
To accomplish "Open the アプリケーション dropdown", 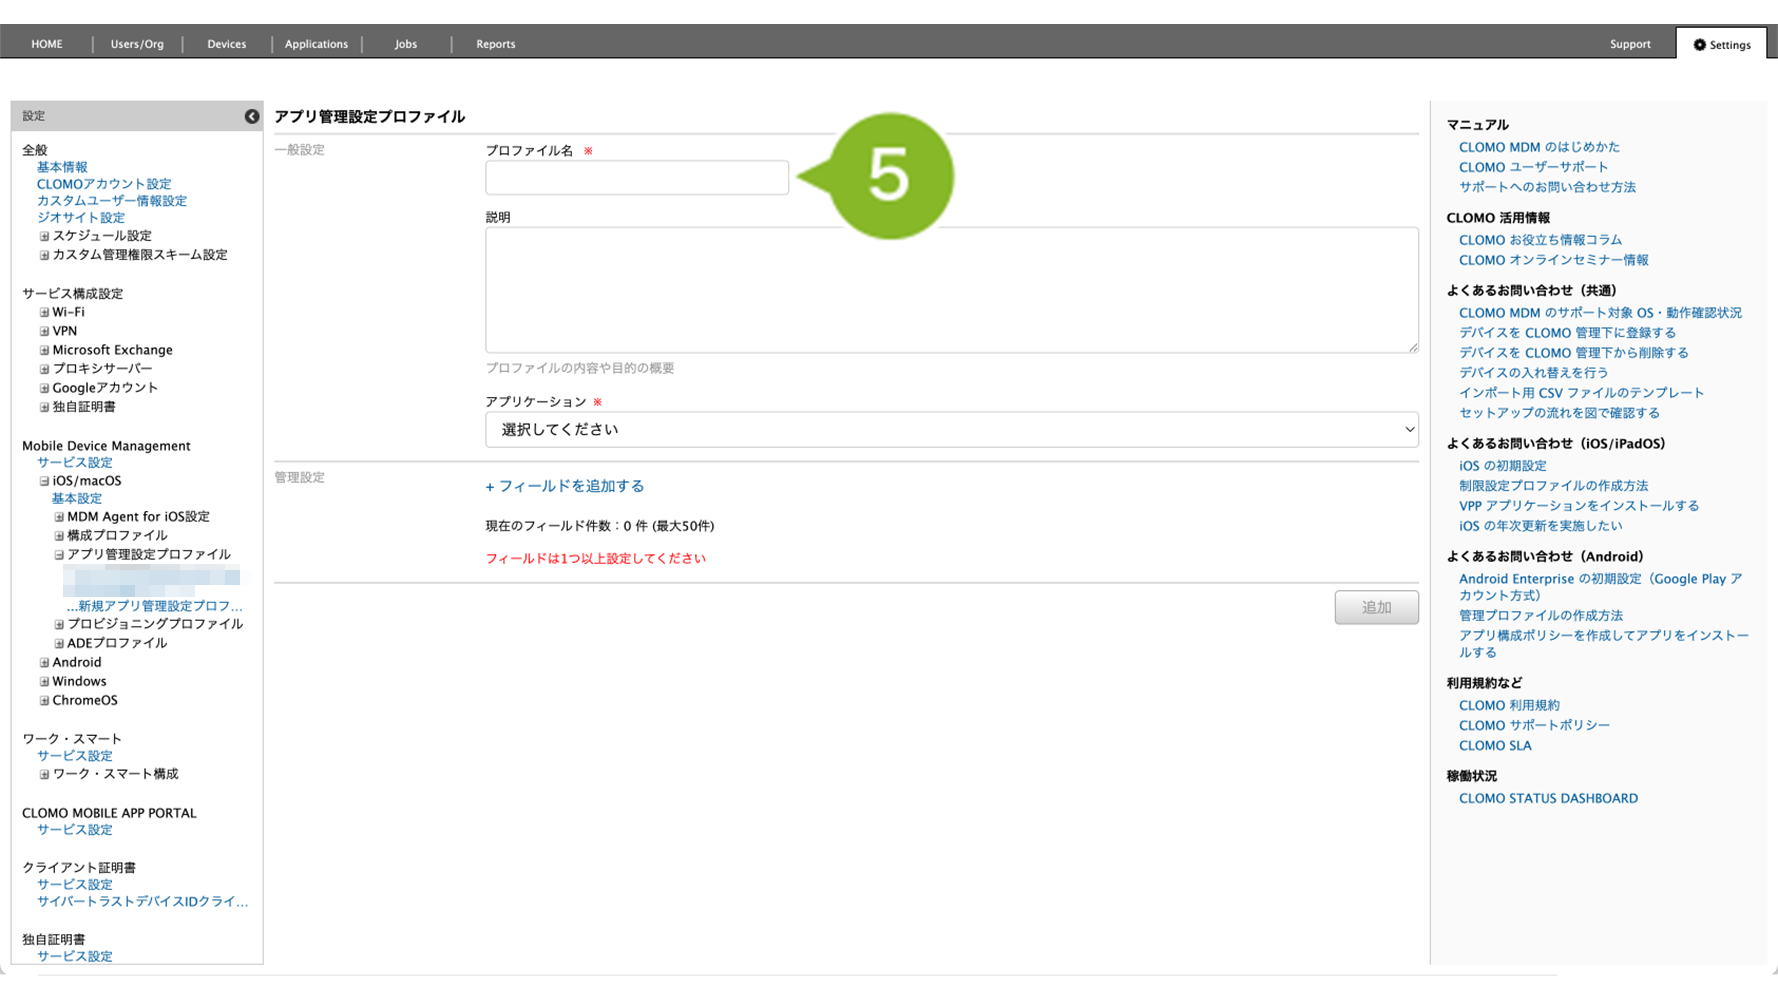I will click(950, 430).
